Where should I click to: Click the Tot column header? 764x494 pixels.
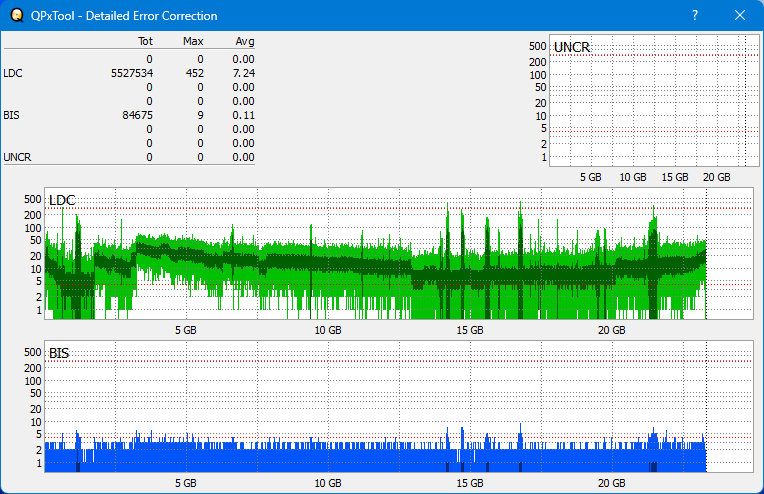click(145, 41)
